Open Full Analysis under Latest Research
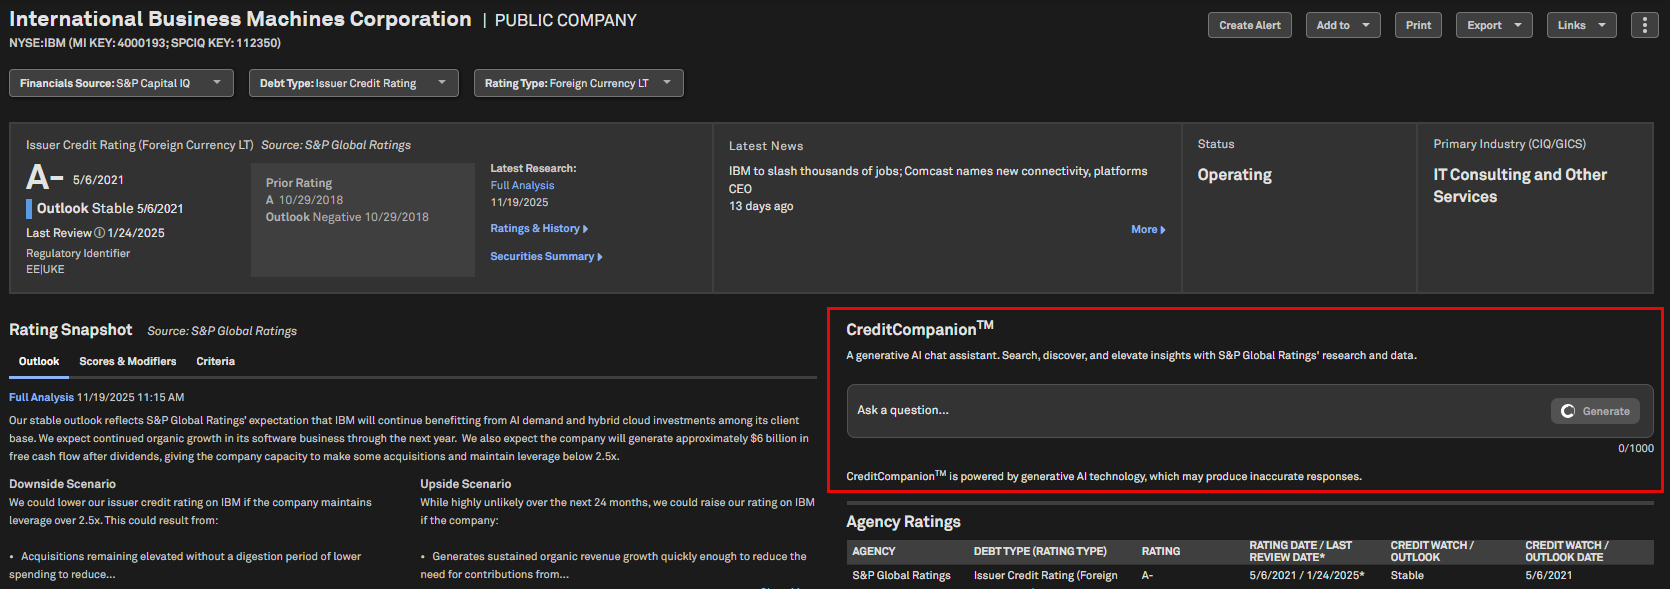 (522, 186)
